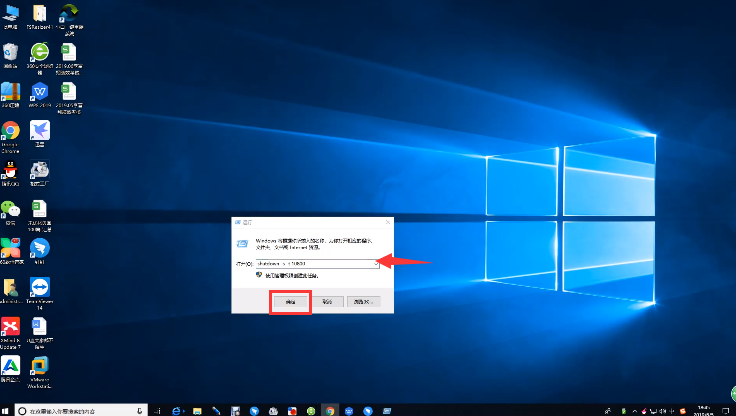Open the spreadsheet file beside WPS 2019
Screen dimensions: 736x416
pos(69,98)
